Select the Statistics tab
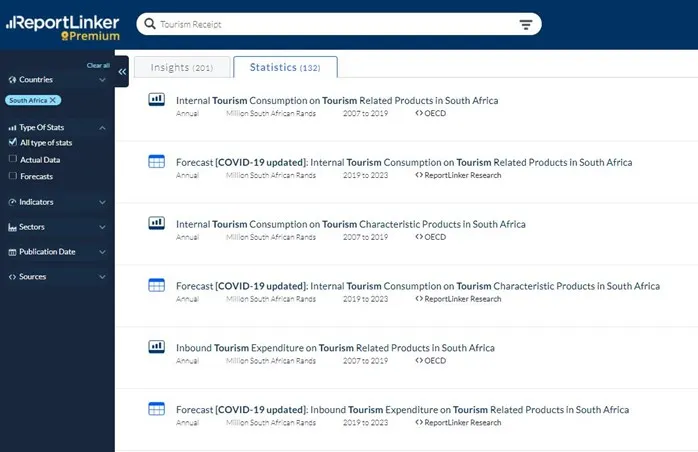The height and width of the screenshot is (452, 698). pyautogui.click(x=285, y=67)
